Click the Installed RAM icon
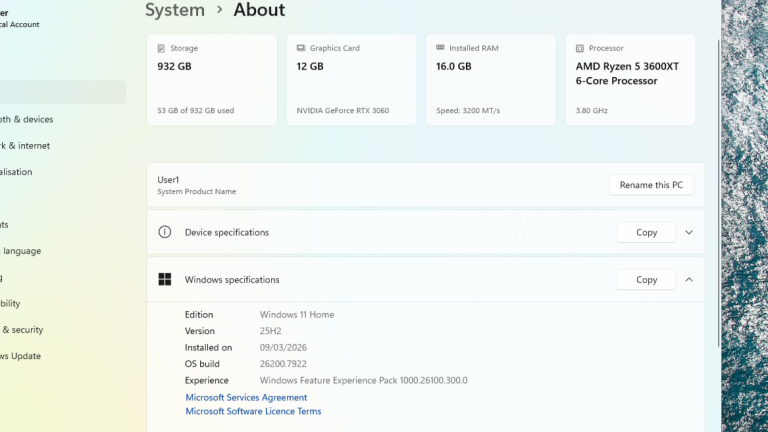 440,48
